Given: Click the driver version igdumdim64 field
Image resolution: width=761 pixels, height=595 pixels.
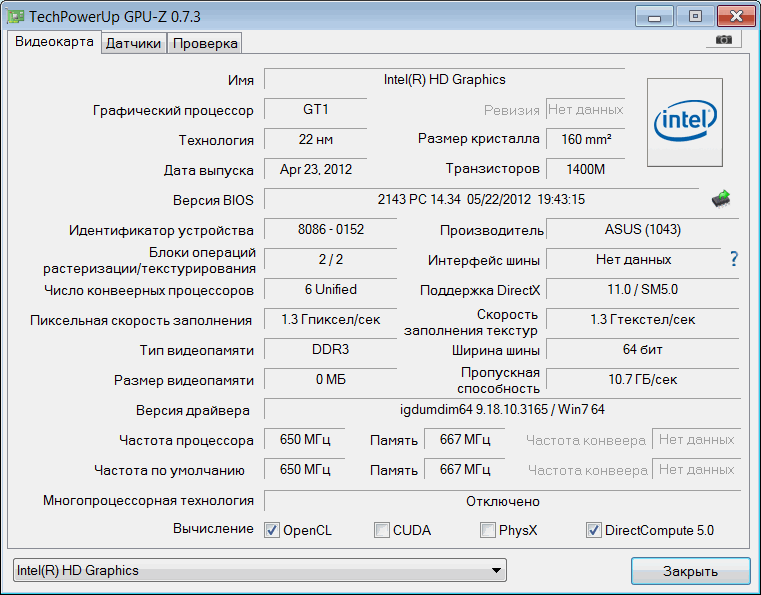Looking at the screenshot, I should 502,410.
